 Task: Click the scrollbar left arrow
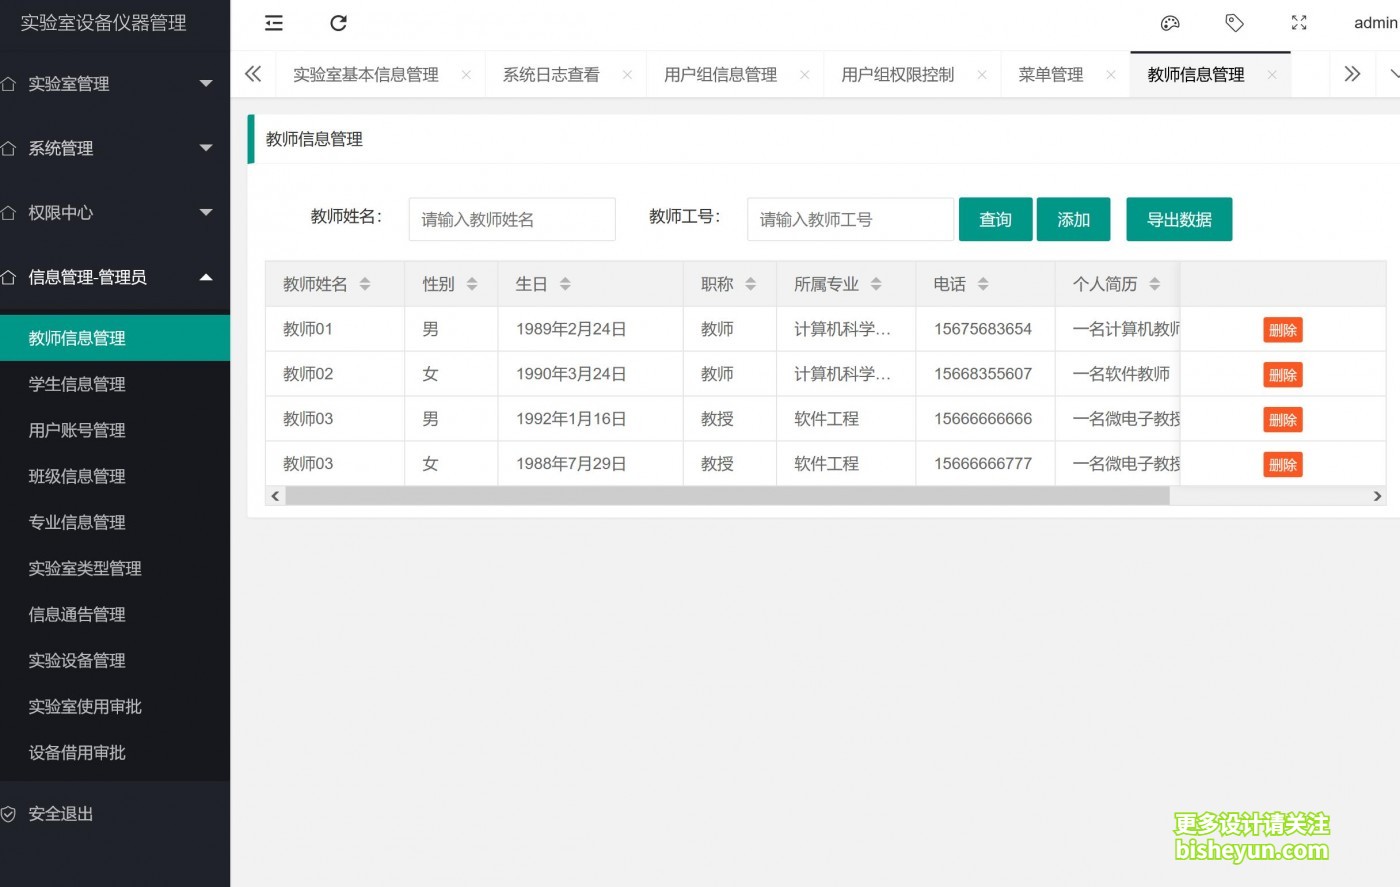tap(275, 496)
